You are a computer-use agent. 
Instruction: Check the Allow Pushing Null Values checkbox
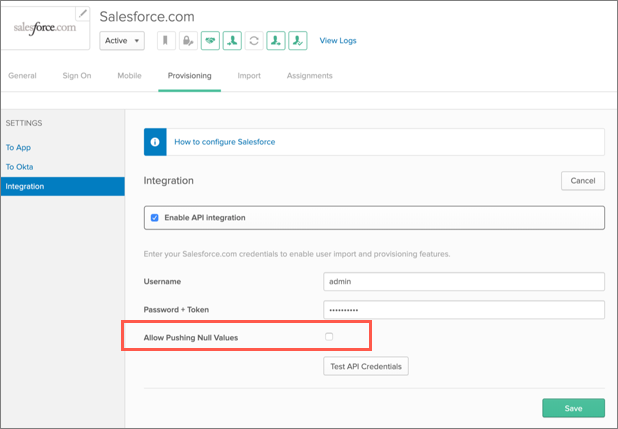pos(329,337)
